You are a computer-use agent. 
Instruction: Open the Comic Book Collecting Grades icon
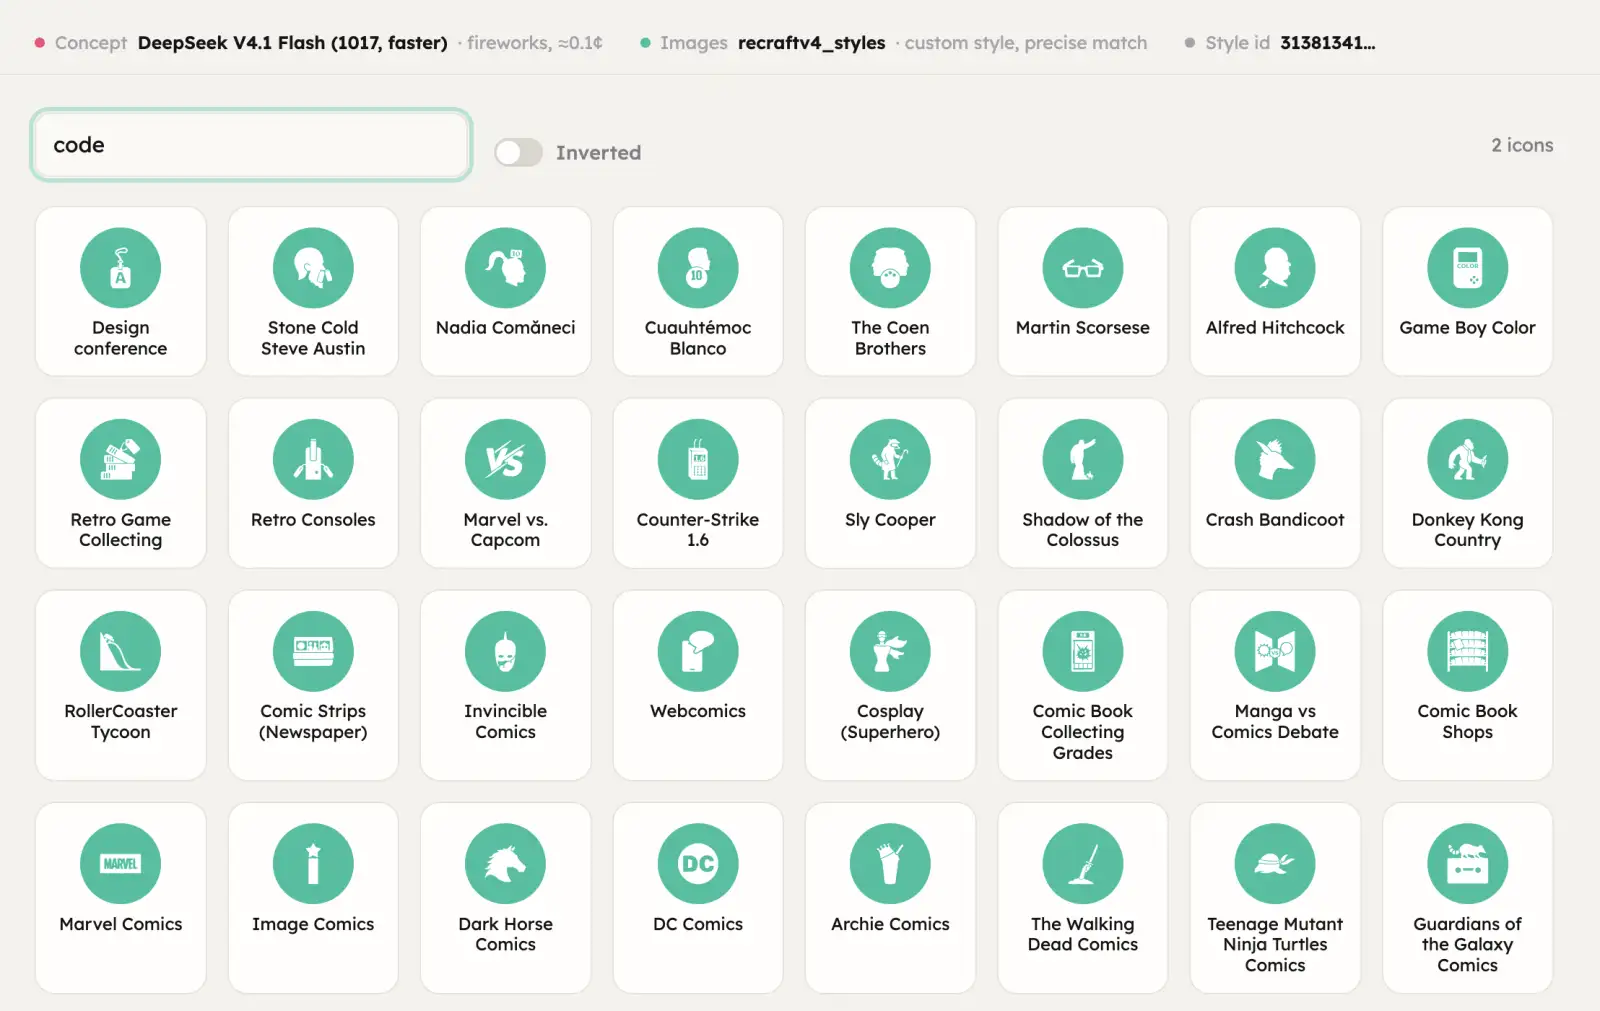coord(1083,651)
